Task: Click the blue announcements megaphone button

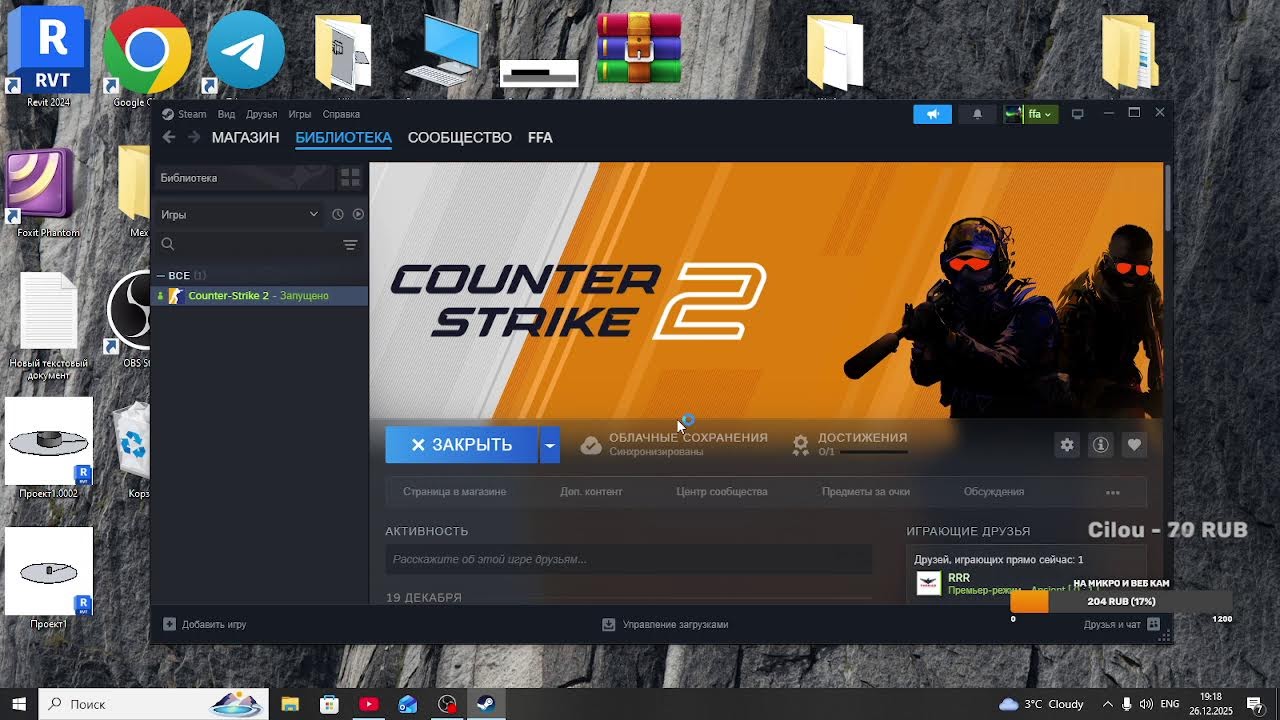Action: [x=932, y=114]
